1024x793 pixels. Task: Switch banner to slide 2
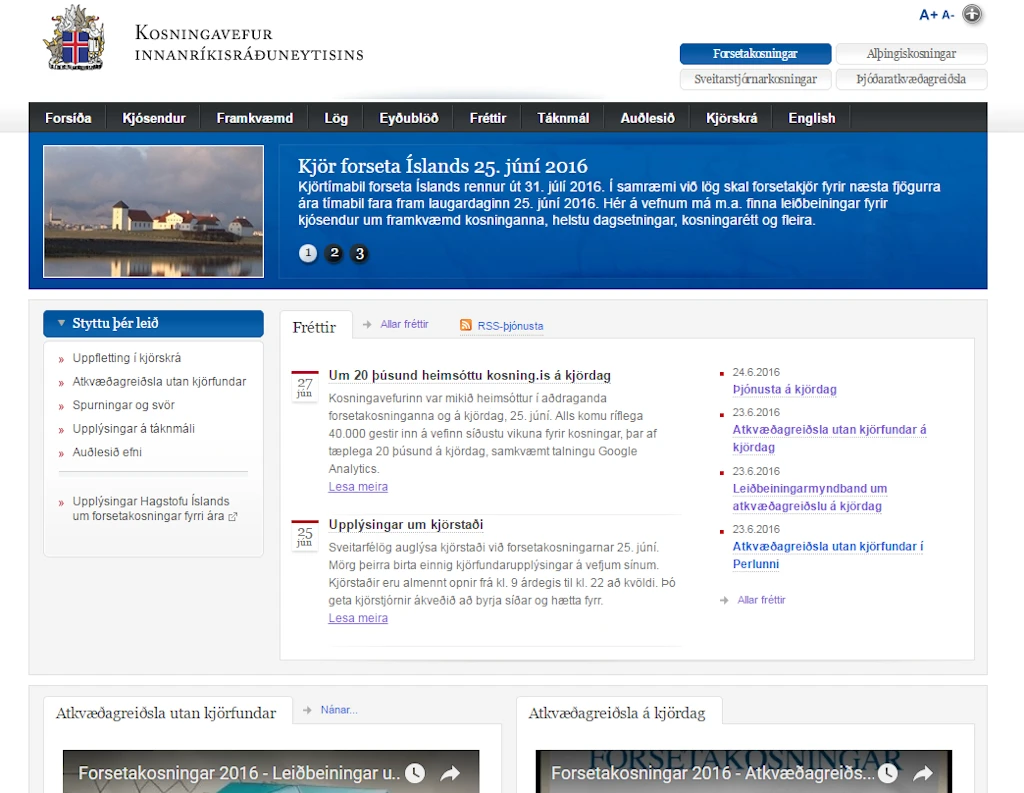pos(334,253)
